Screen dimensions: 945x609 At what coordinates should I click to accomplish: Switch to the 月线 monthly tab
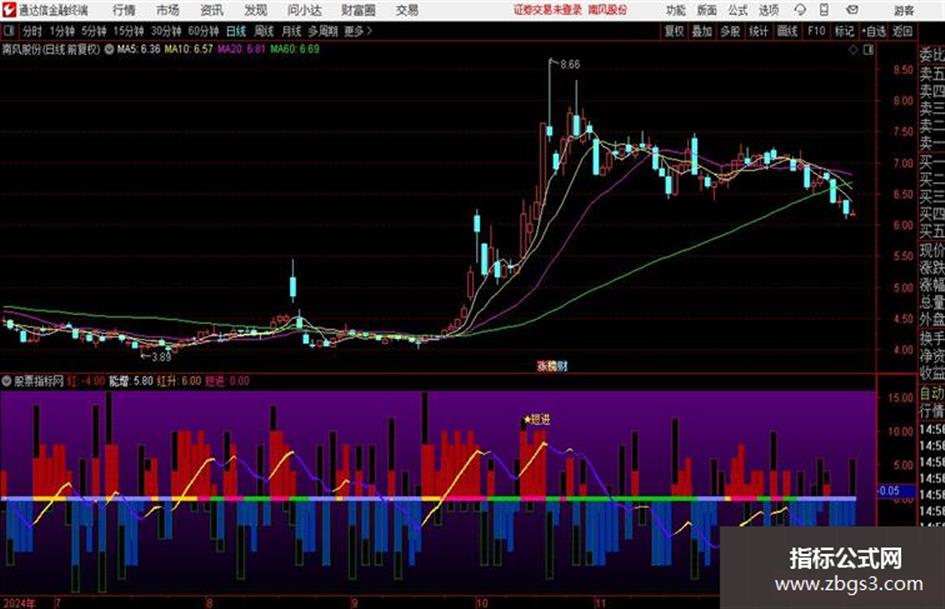tap(292, 31)
